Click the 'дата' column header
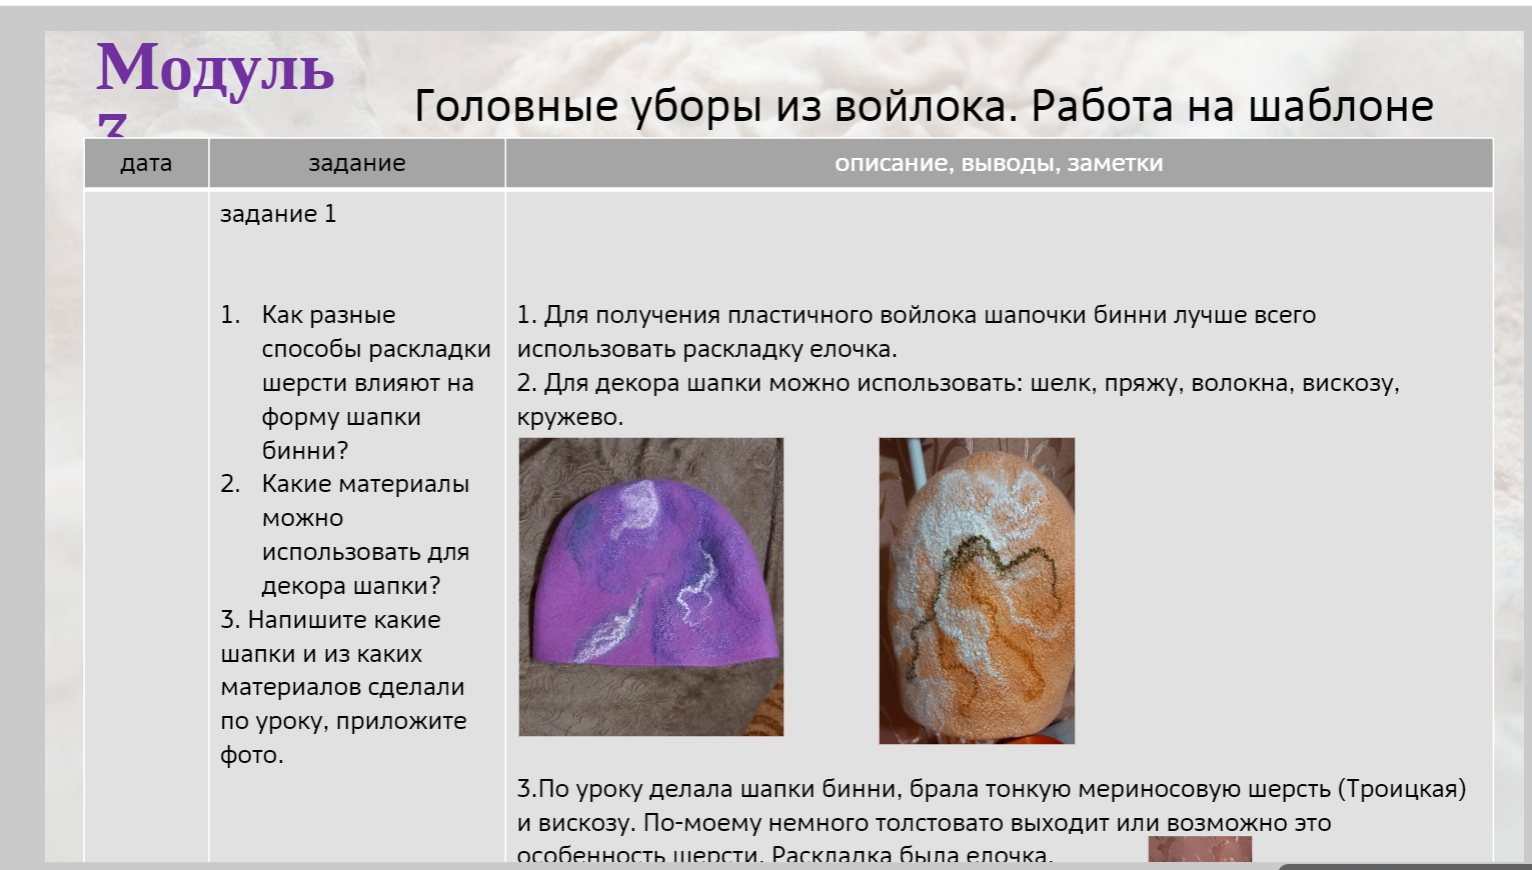 coord(146,163)
